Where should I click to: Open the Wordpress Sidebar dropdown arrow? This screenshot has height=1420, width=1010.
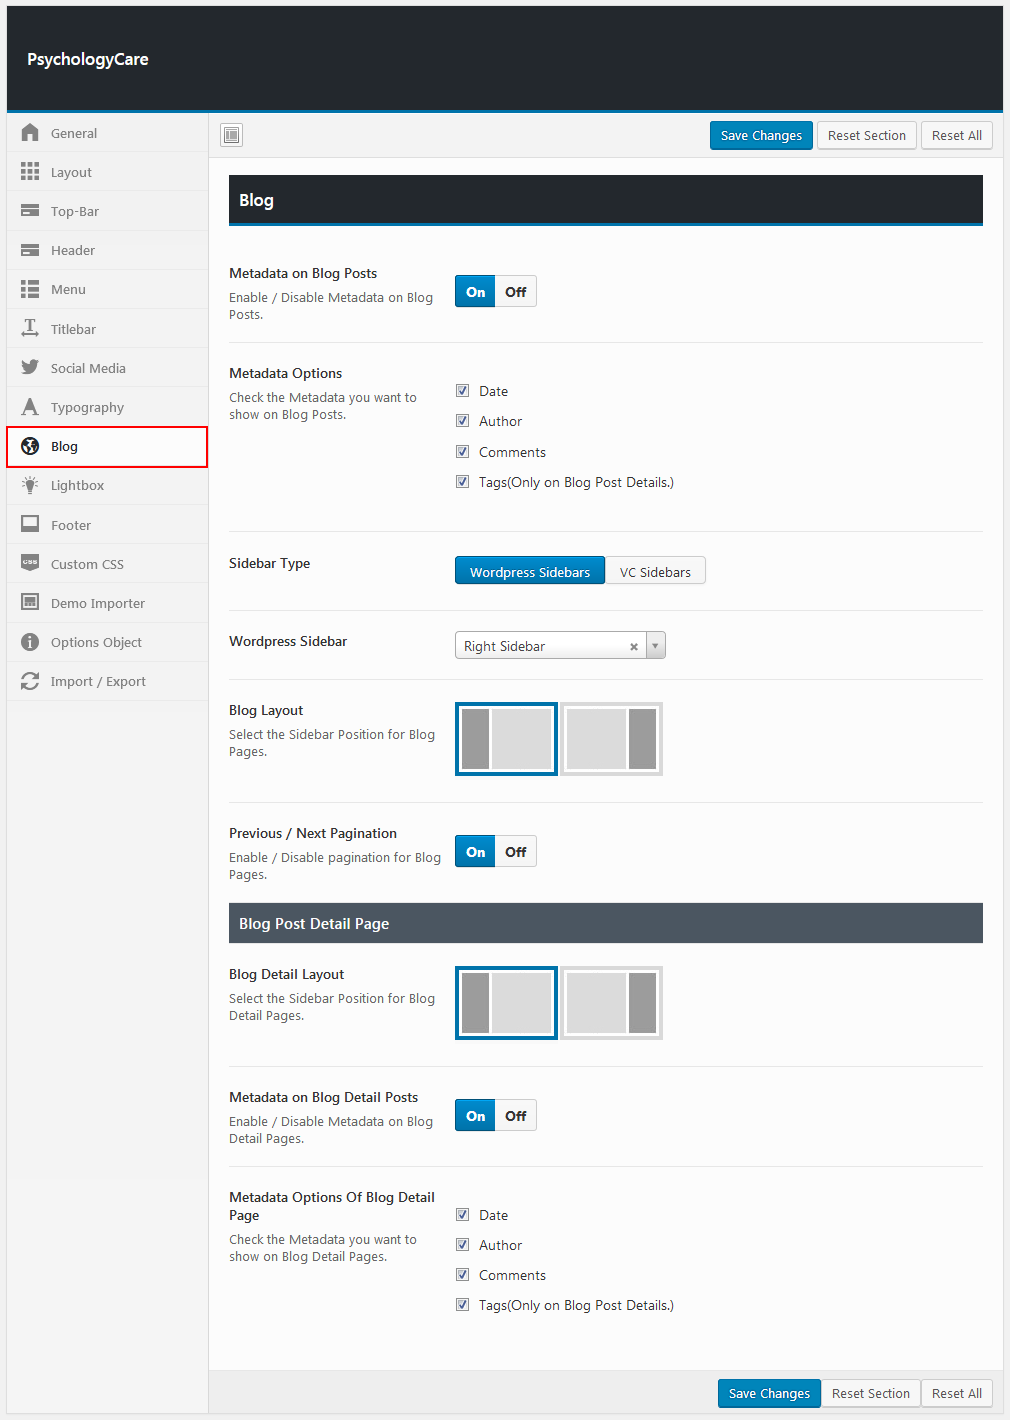(x=655, y=646)
